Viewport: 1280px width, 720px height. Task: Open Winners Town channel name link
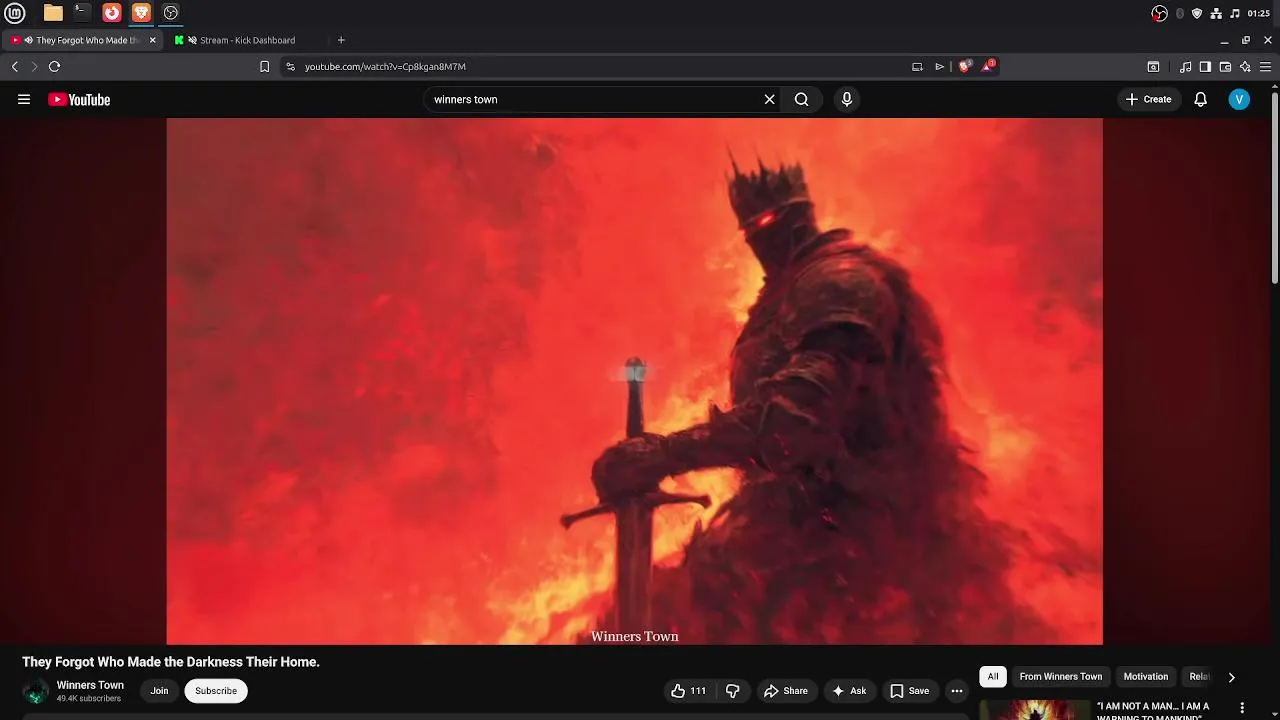(x=90, y=685)
